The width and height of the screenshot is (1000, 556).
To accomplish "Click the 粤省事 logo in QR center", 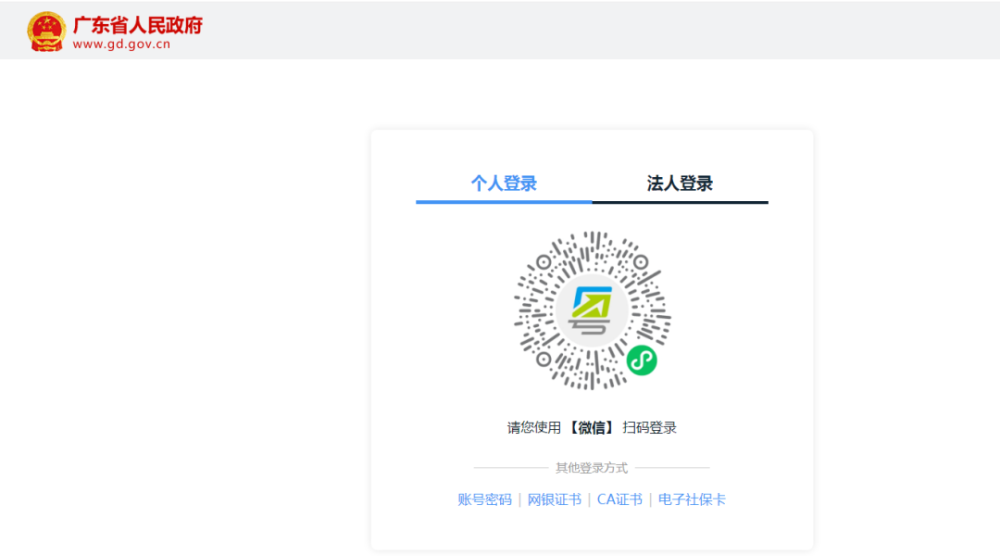I will pyautogui.click(x=592, y=311).
